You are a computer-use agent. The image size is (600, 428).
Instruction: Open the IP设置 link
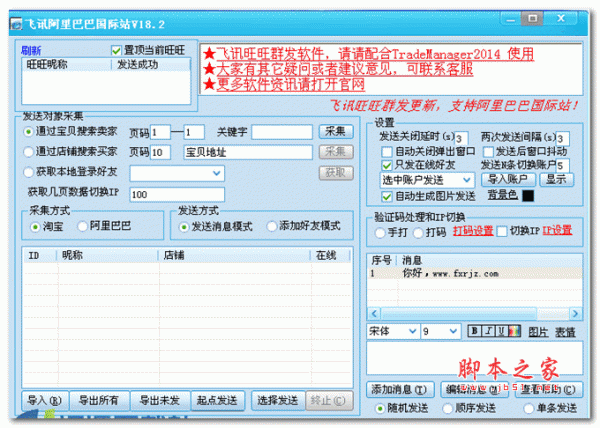tap(557, 230)
